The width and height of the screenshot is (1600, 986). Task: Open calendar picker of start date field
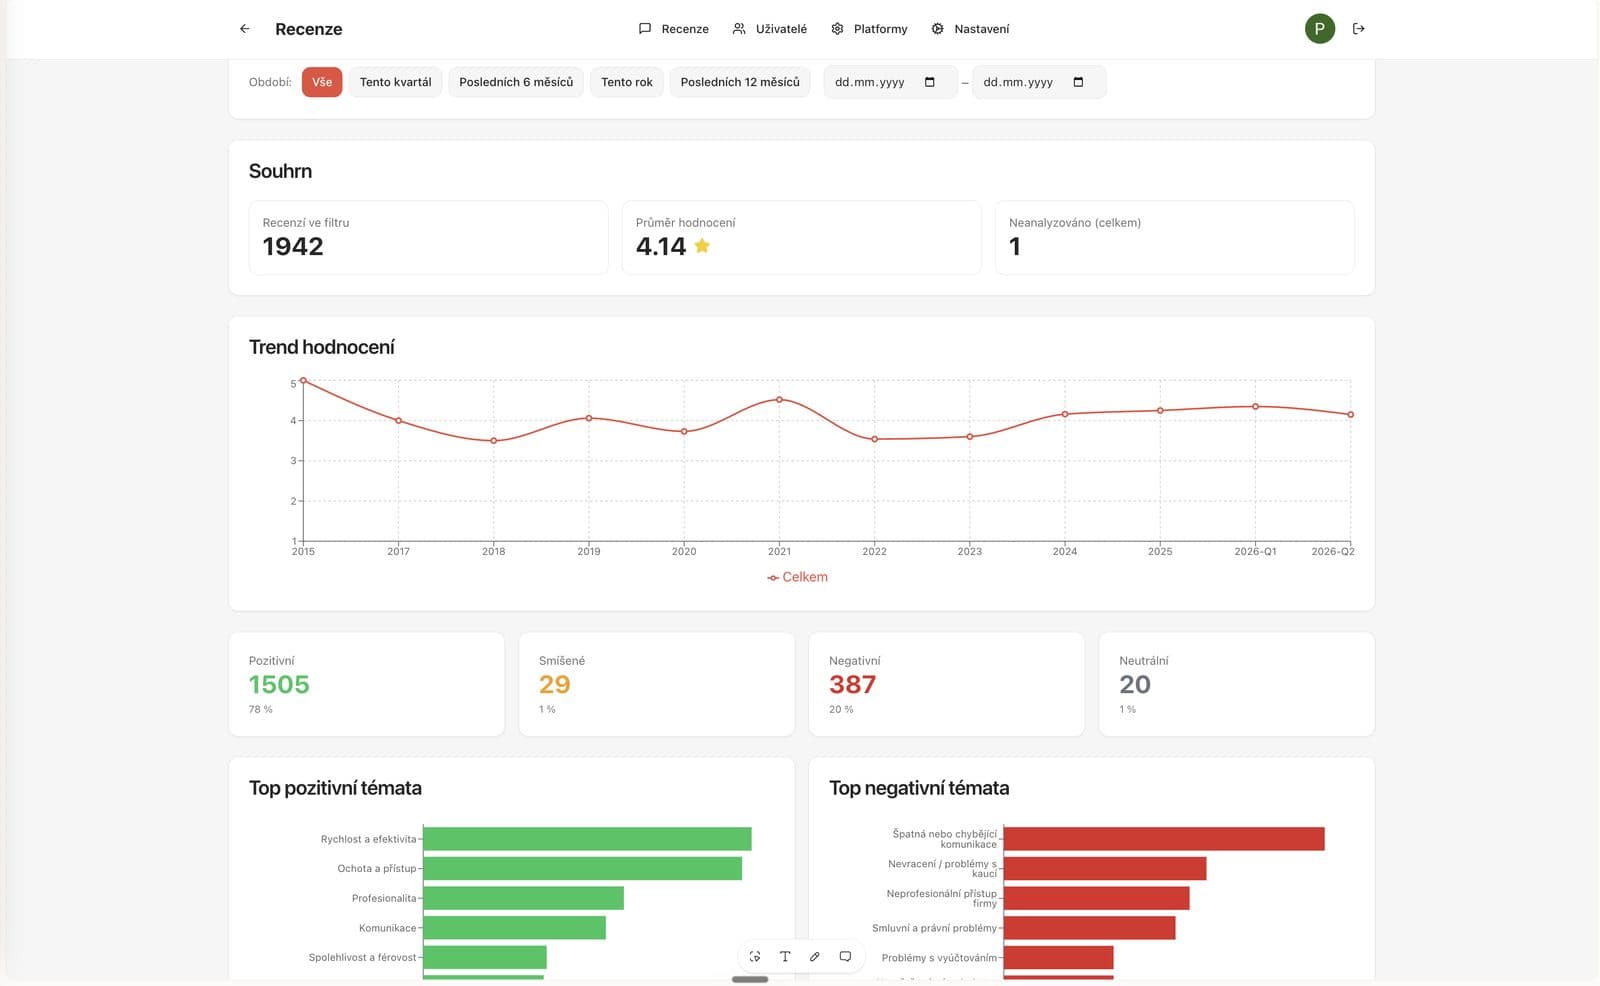pos(929,82)
